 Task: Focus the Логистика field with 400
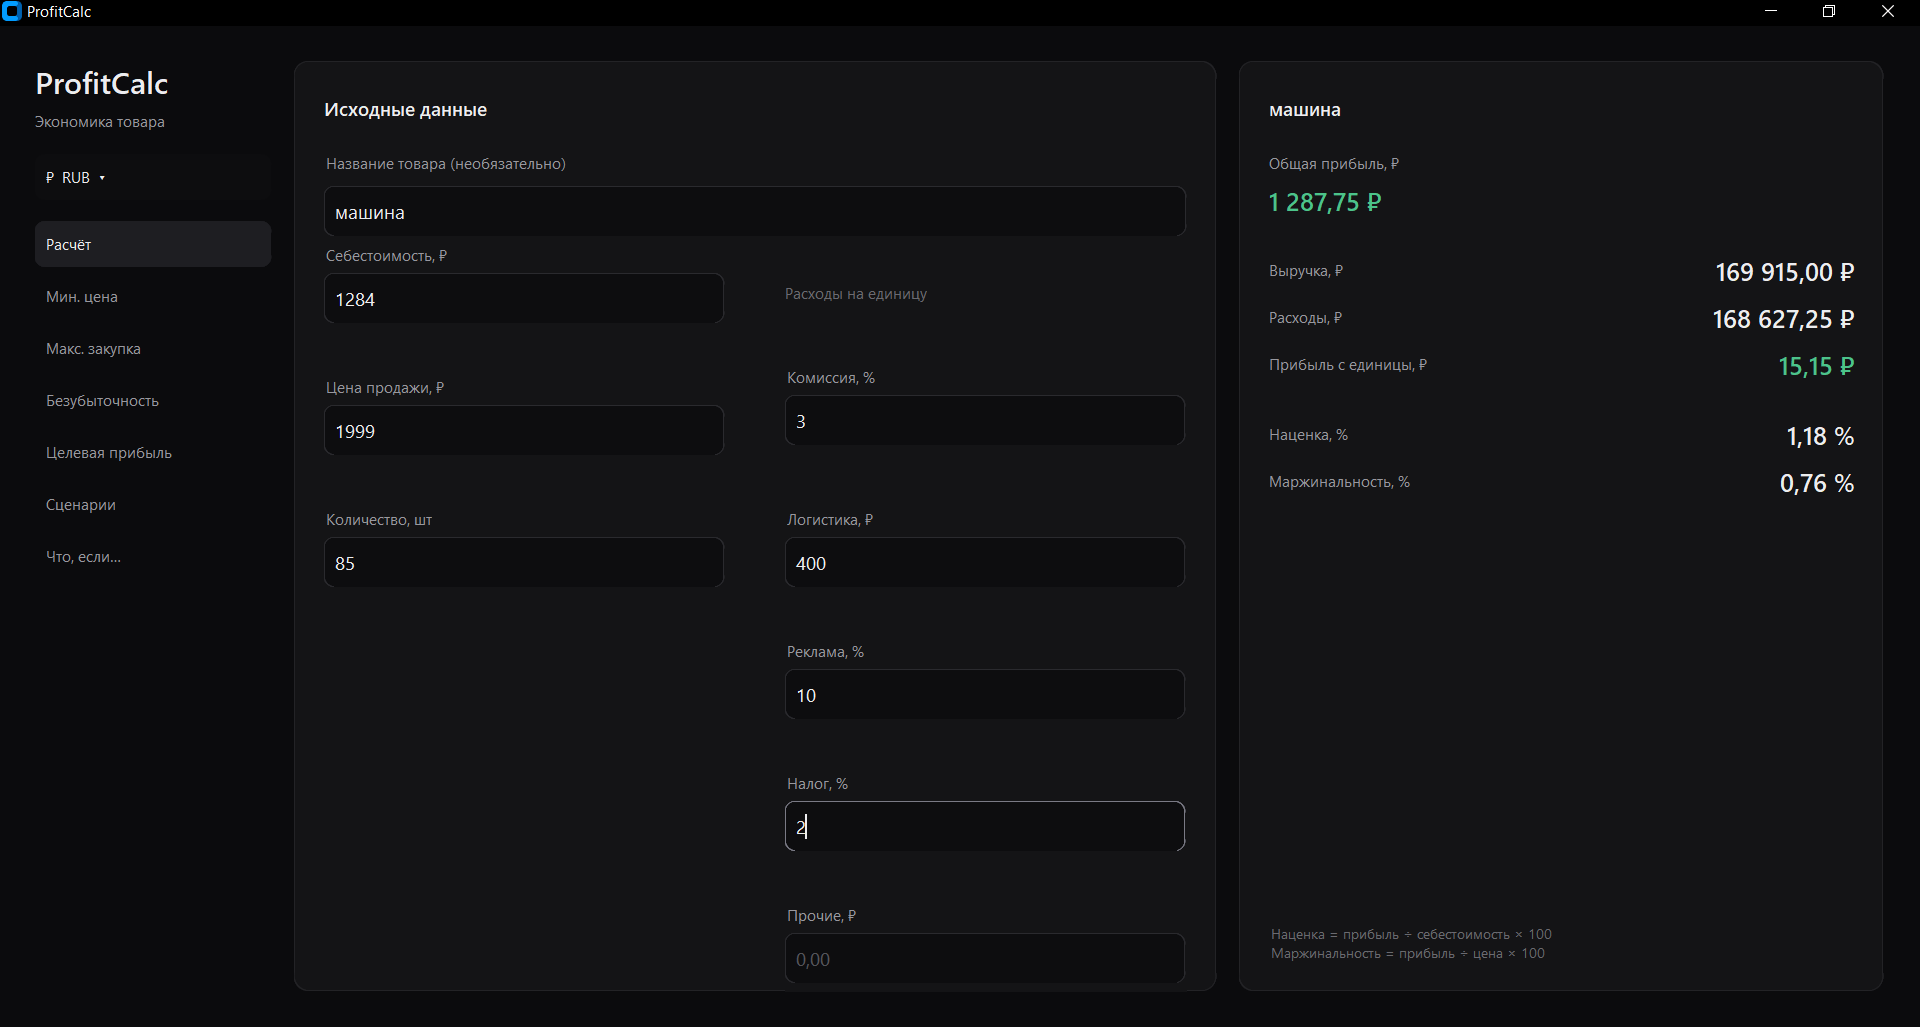pyautogui.click(x=985, y=563)
